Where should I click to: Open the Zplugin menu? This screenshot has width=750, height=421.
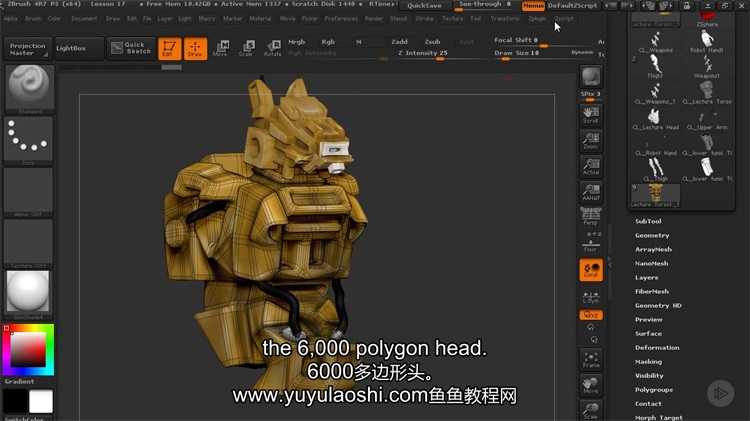537,19
